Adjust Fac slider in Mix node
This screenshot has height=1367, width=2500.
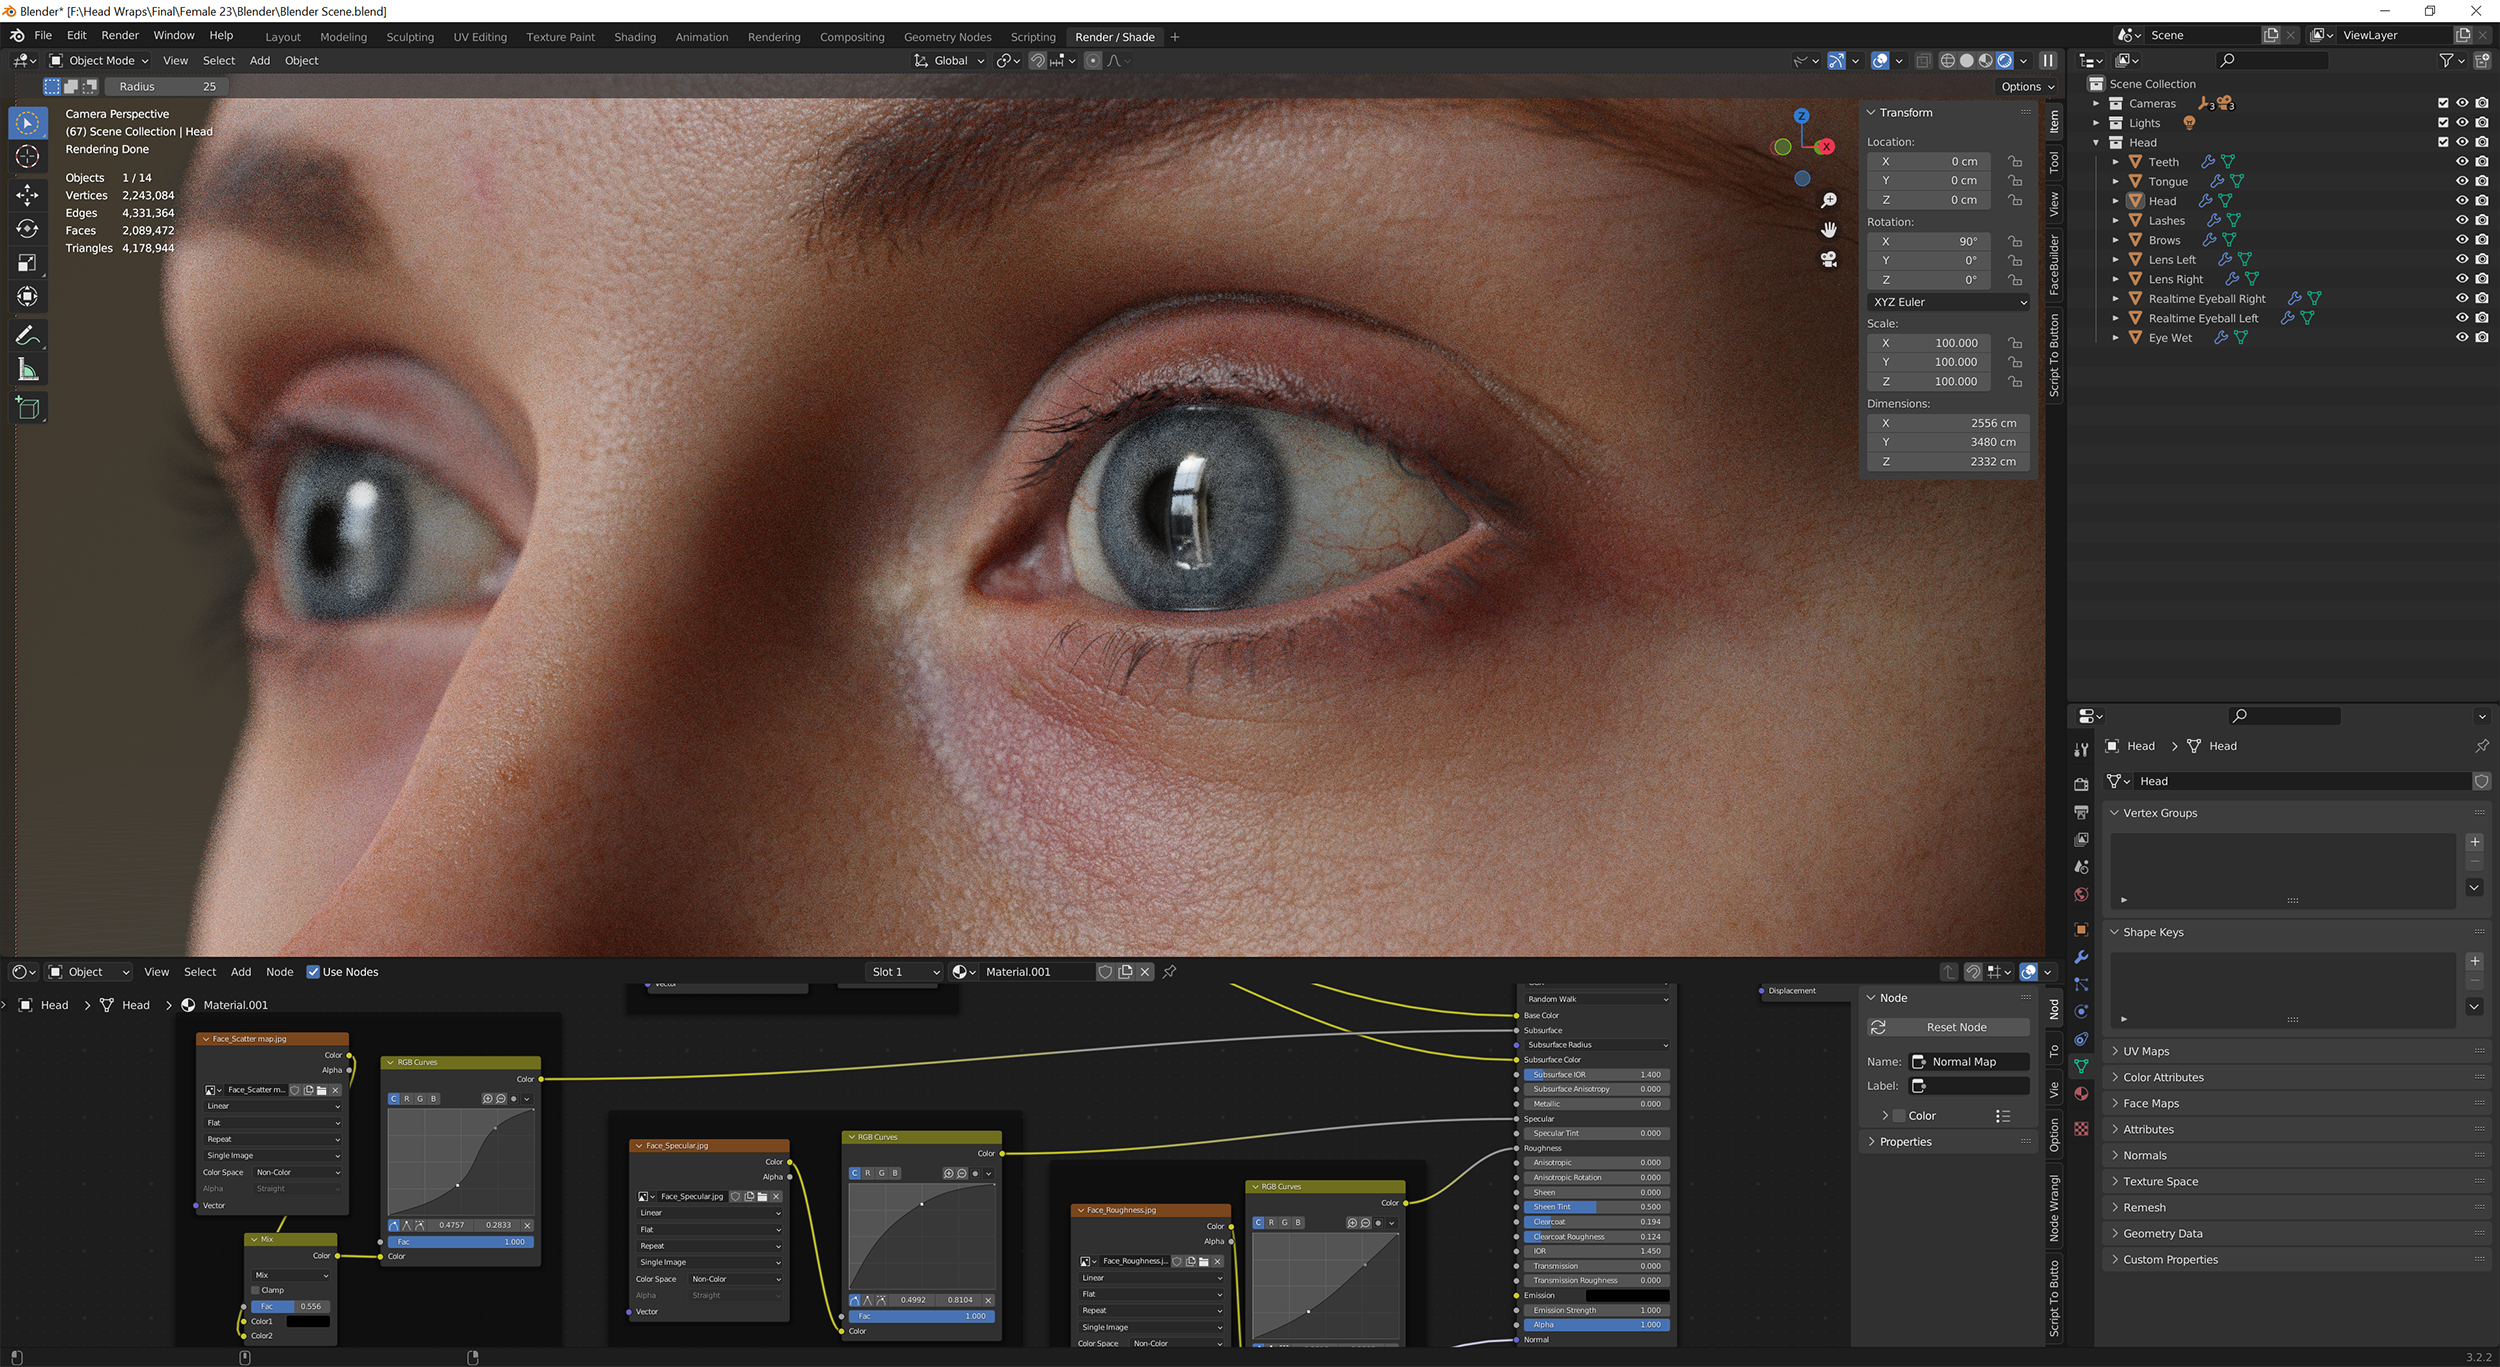click(x=290, y=1307)
